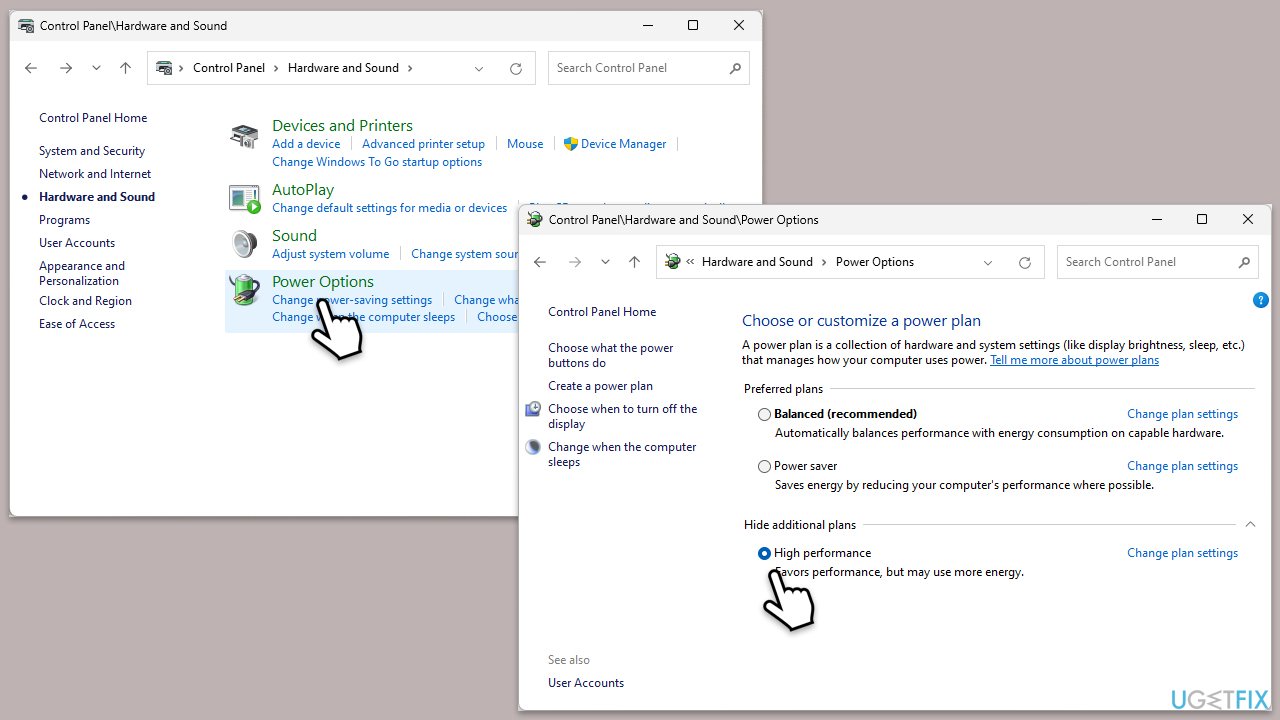Open User Accounts under See also
Image resolution: width=1280 pixels, height=720 pixels.
(x=586, y=683)
